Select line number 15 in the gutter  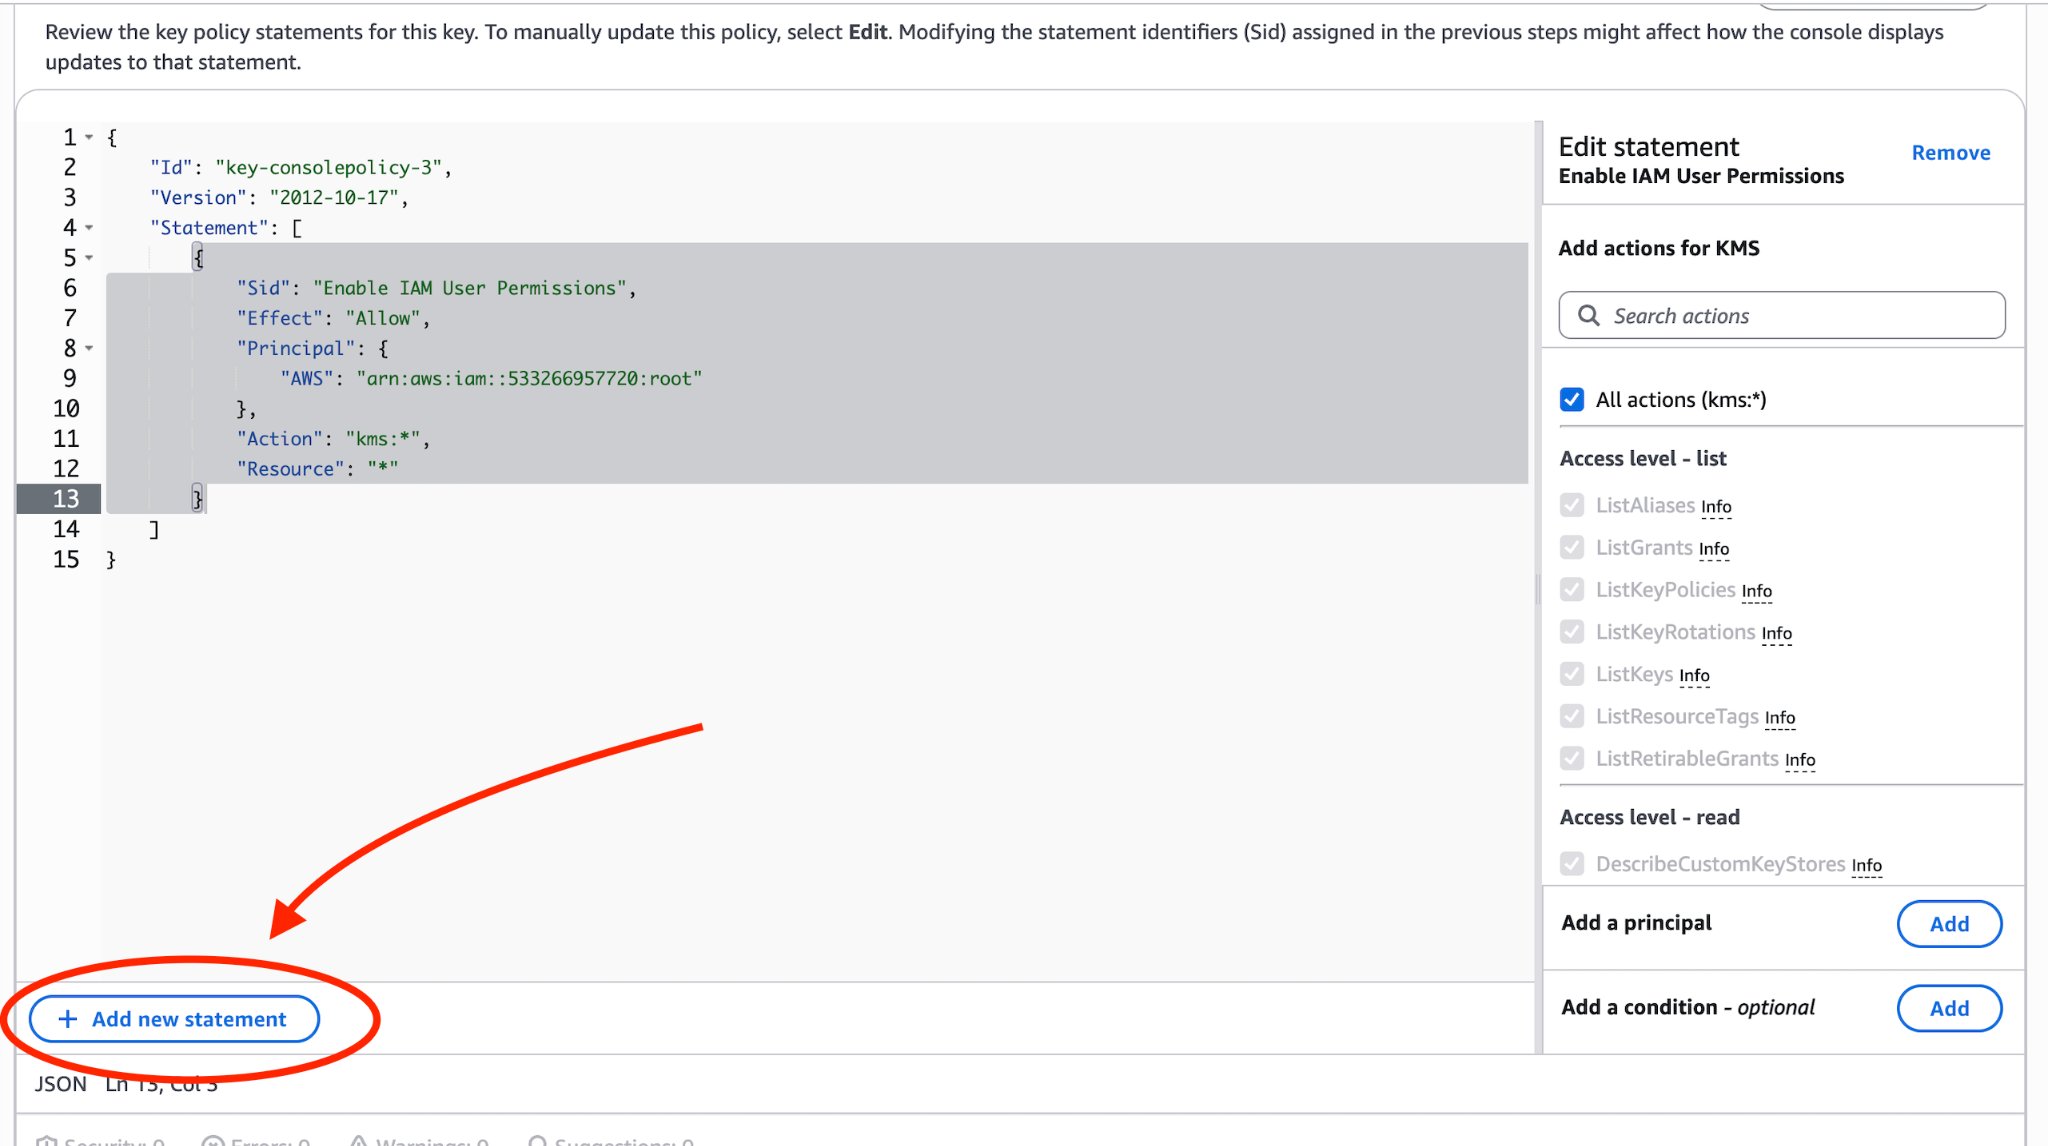(66, 560)
